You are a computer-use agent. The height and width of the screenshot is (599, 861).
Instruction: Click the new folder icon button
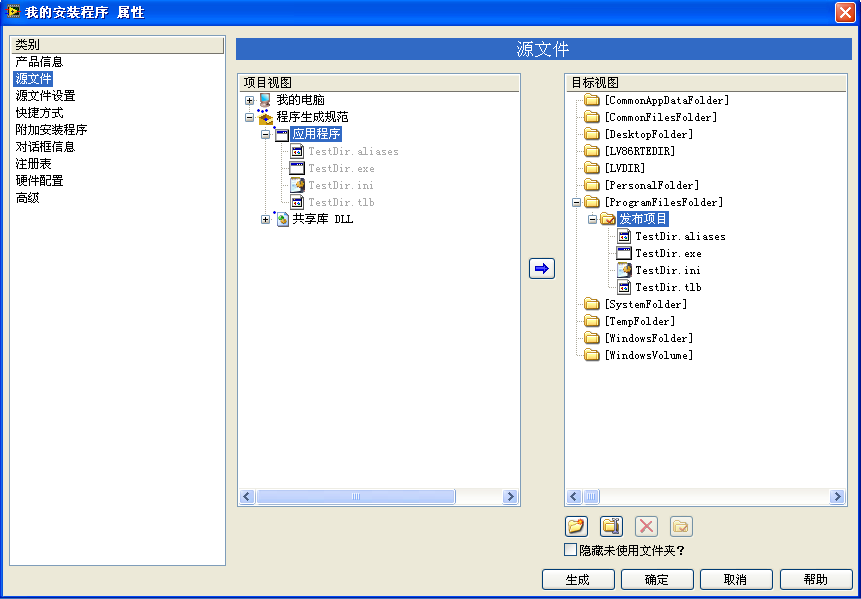pos(576,526)
